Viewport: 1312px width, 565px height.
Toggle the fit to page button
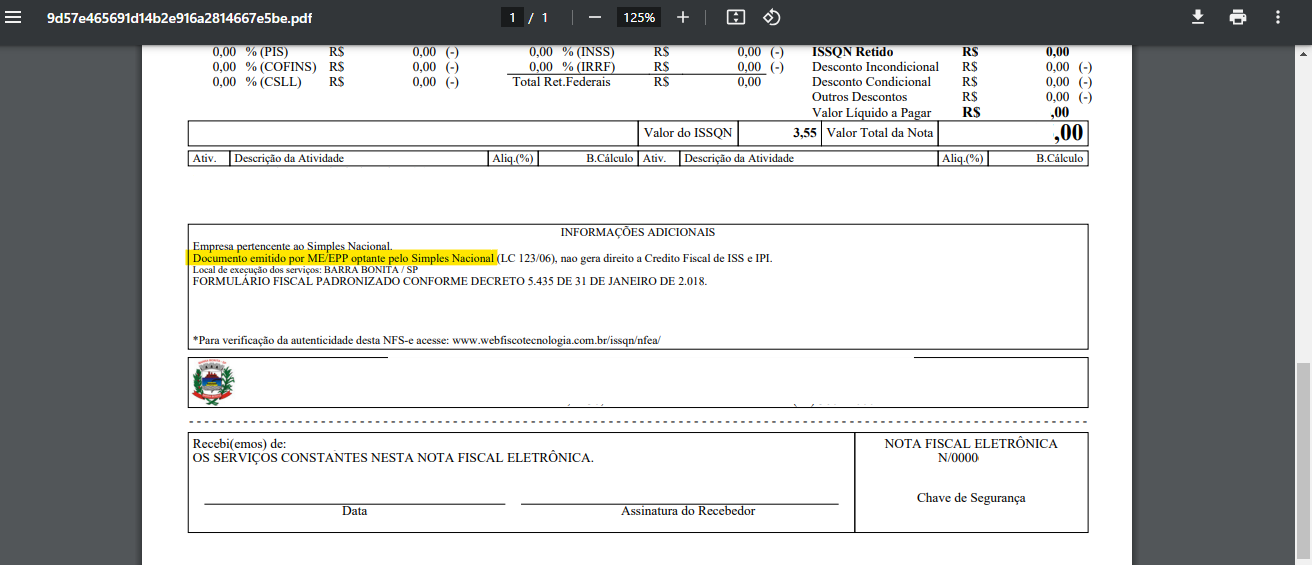736,17
